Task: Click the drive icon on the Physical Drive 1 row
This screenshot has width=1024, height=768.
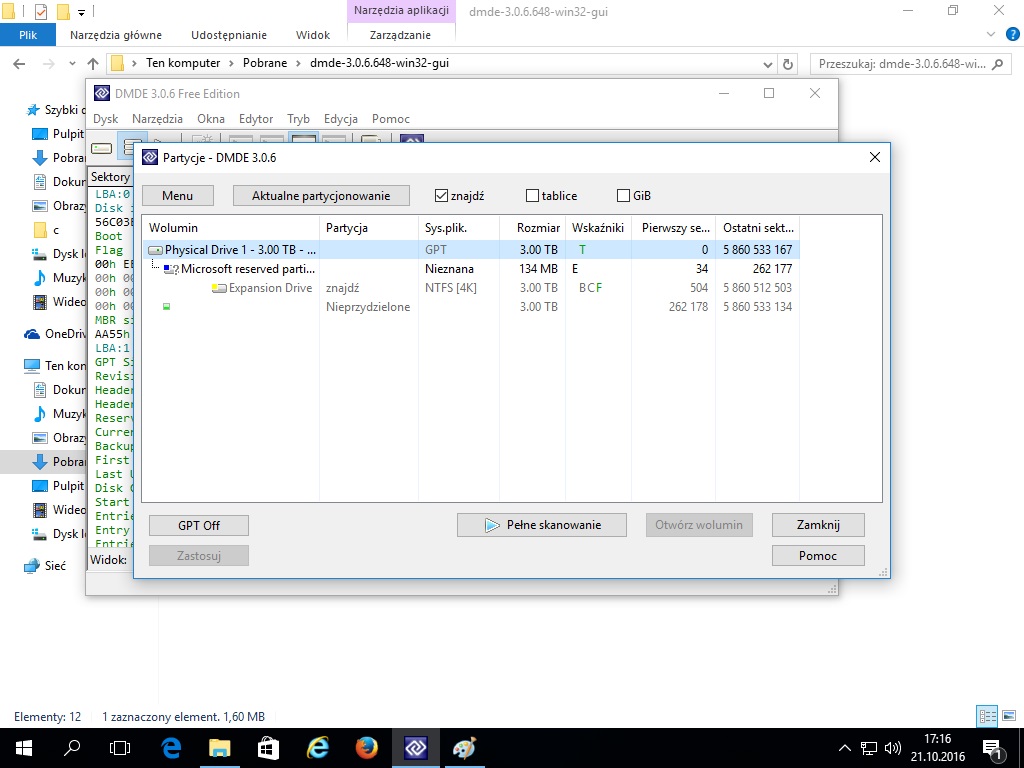Action: tap(155, 250)
